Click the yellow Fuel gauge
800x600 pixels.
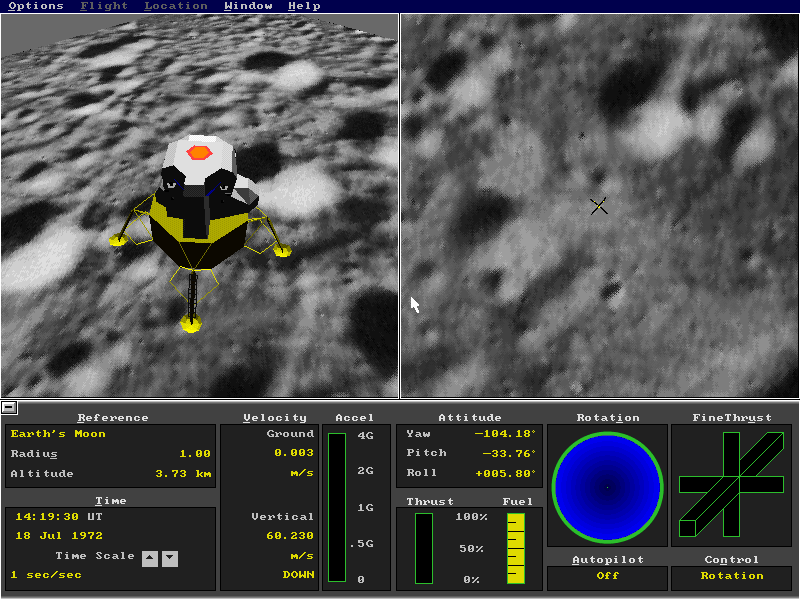click(516, 548)
